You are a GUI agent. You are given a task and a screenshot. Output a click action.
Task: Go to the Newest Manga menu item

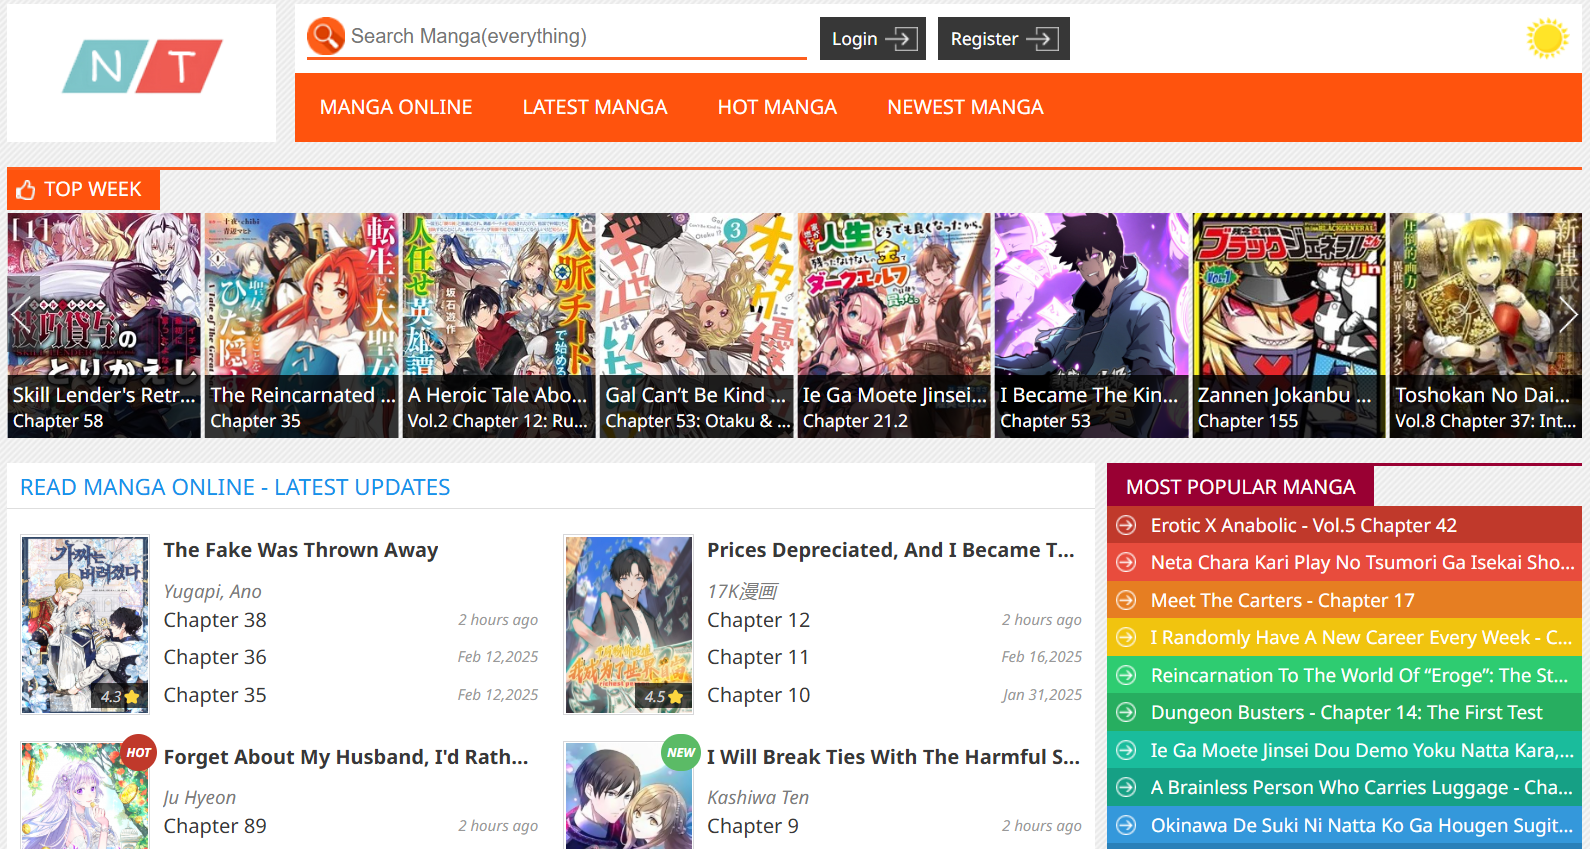(x=965, y=107)
